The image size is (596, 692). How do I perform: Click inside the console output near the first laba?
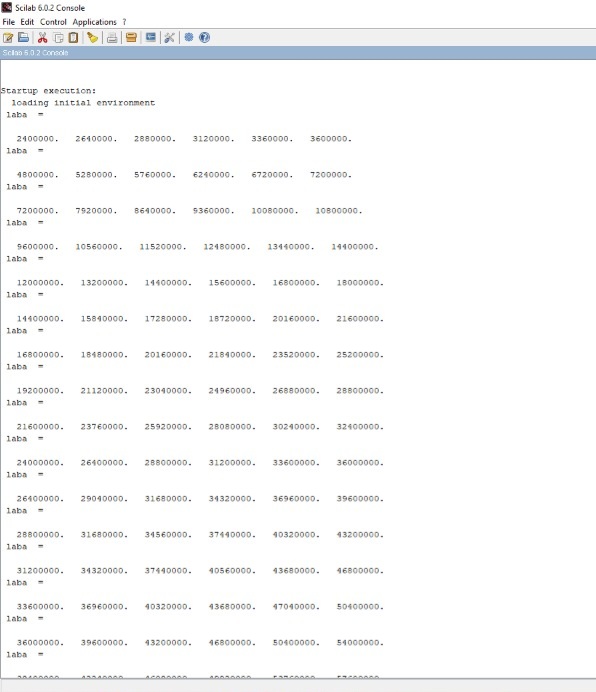[17, 115]
